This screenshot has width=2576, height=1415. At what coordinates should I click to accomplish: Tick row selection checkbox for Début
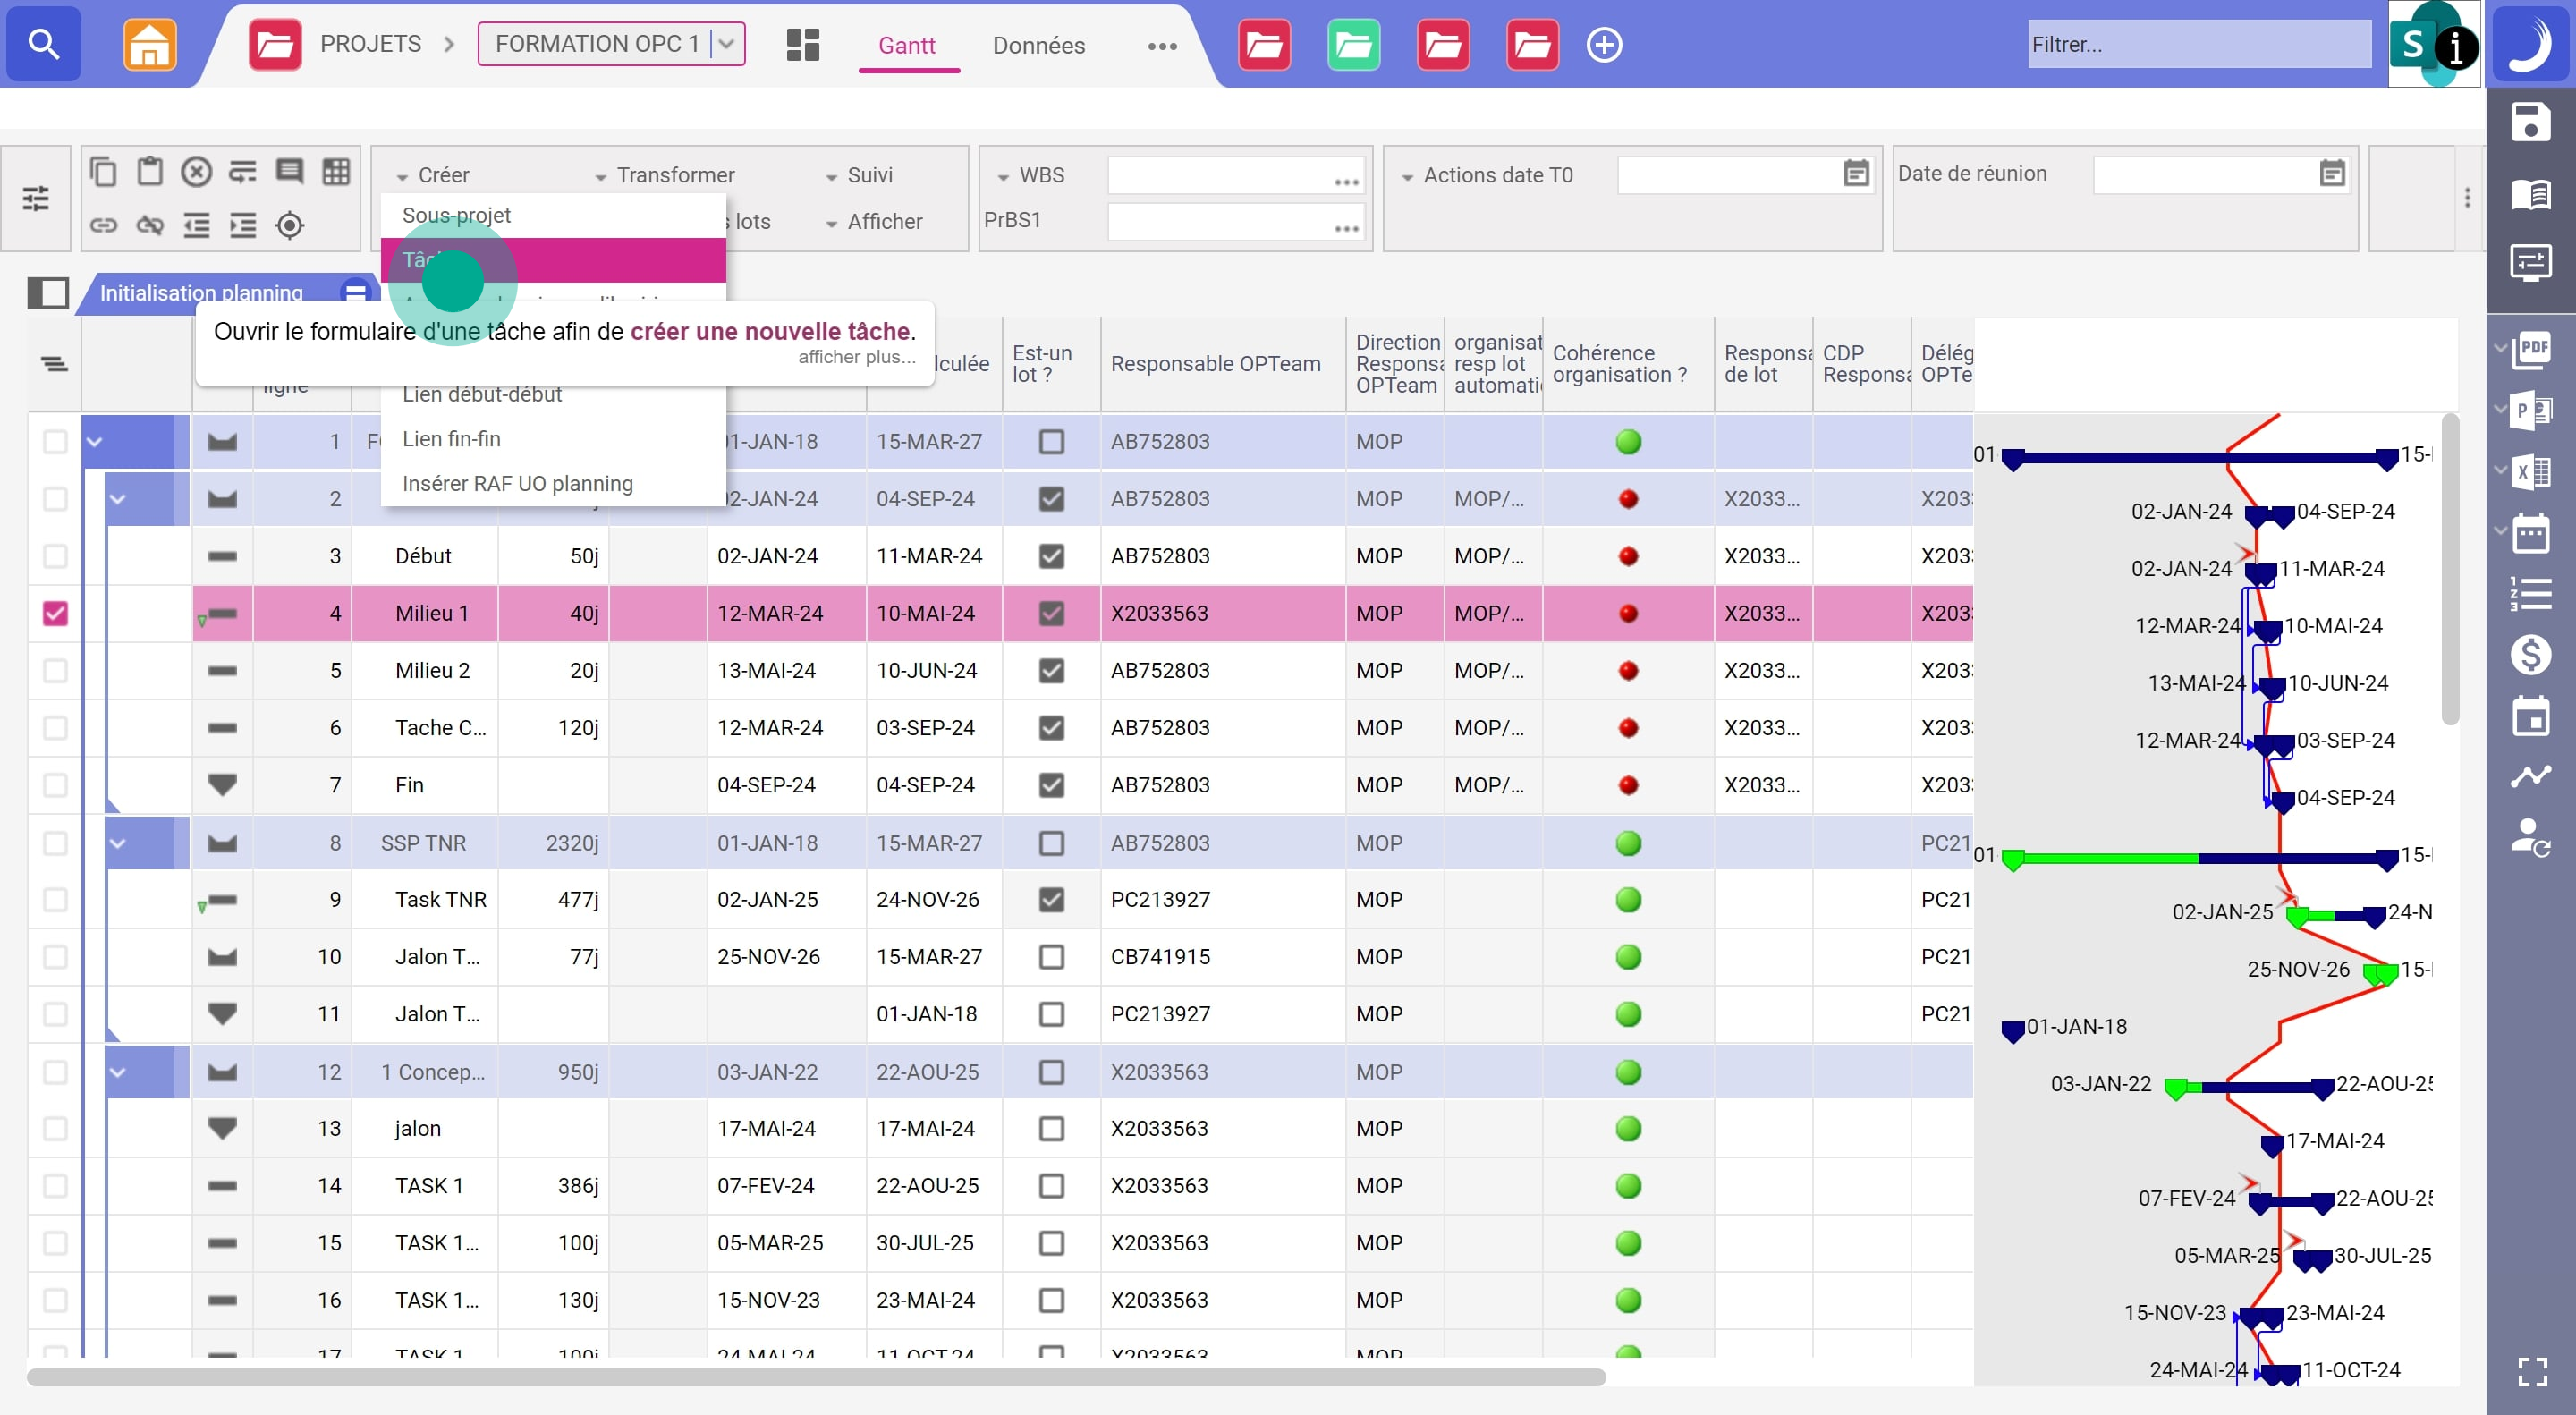[x=55, y=556]
